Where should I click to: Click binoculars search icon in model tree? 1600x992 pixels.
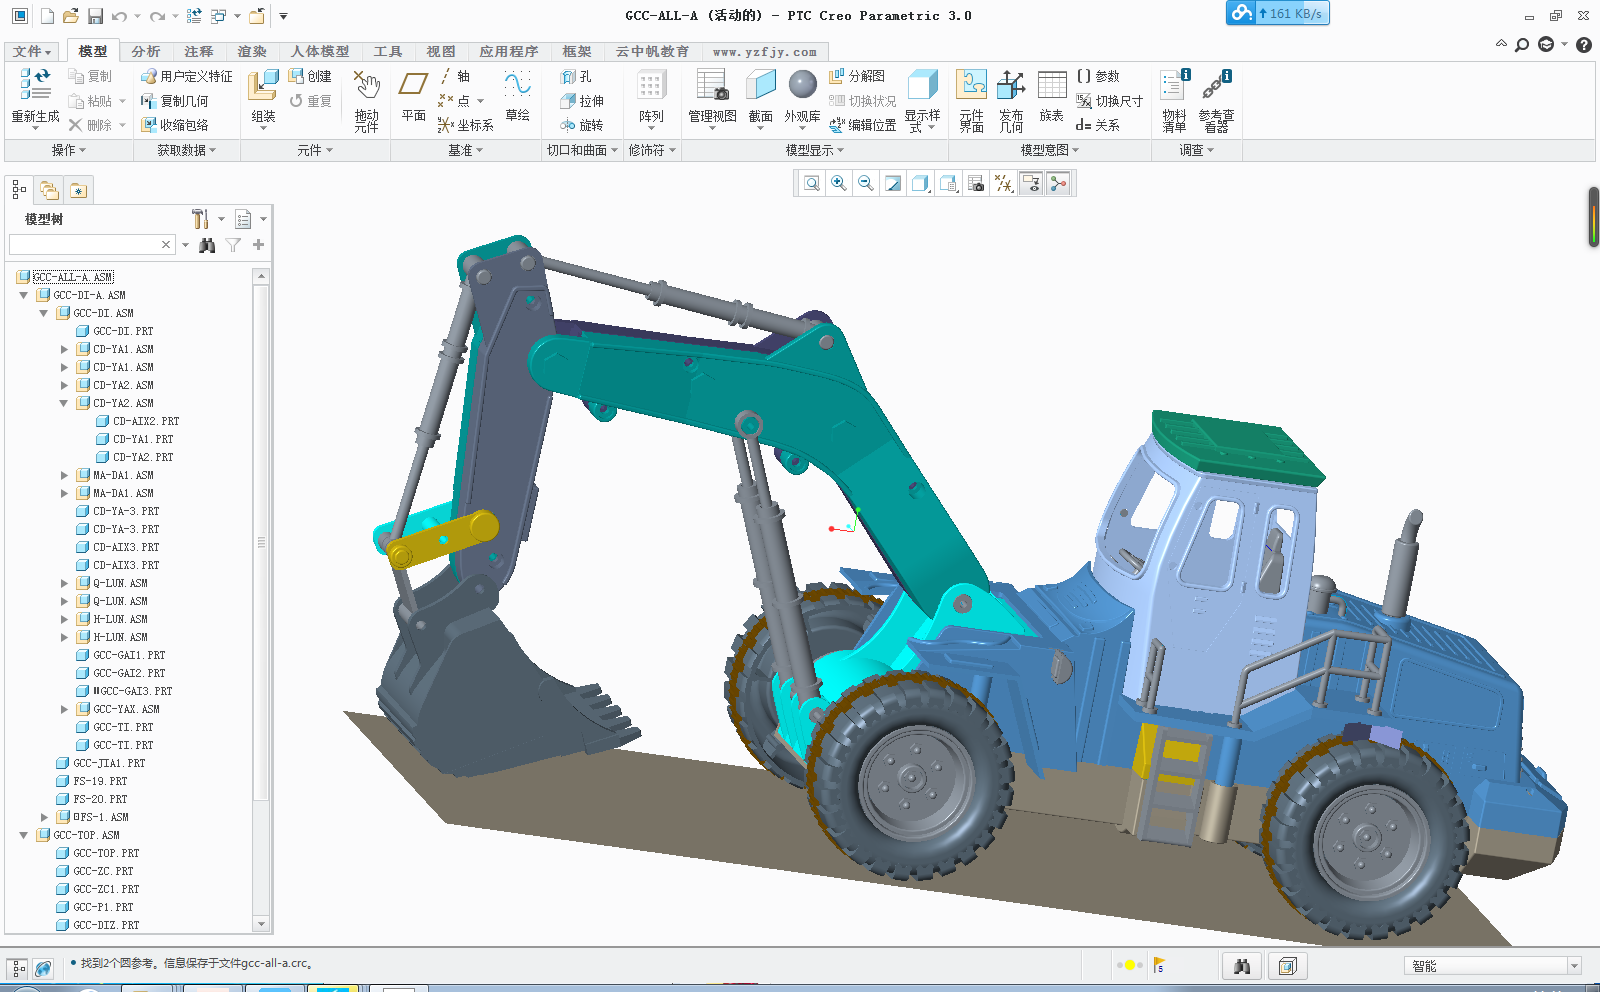(x=207, y=245)
